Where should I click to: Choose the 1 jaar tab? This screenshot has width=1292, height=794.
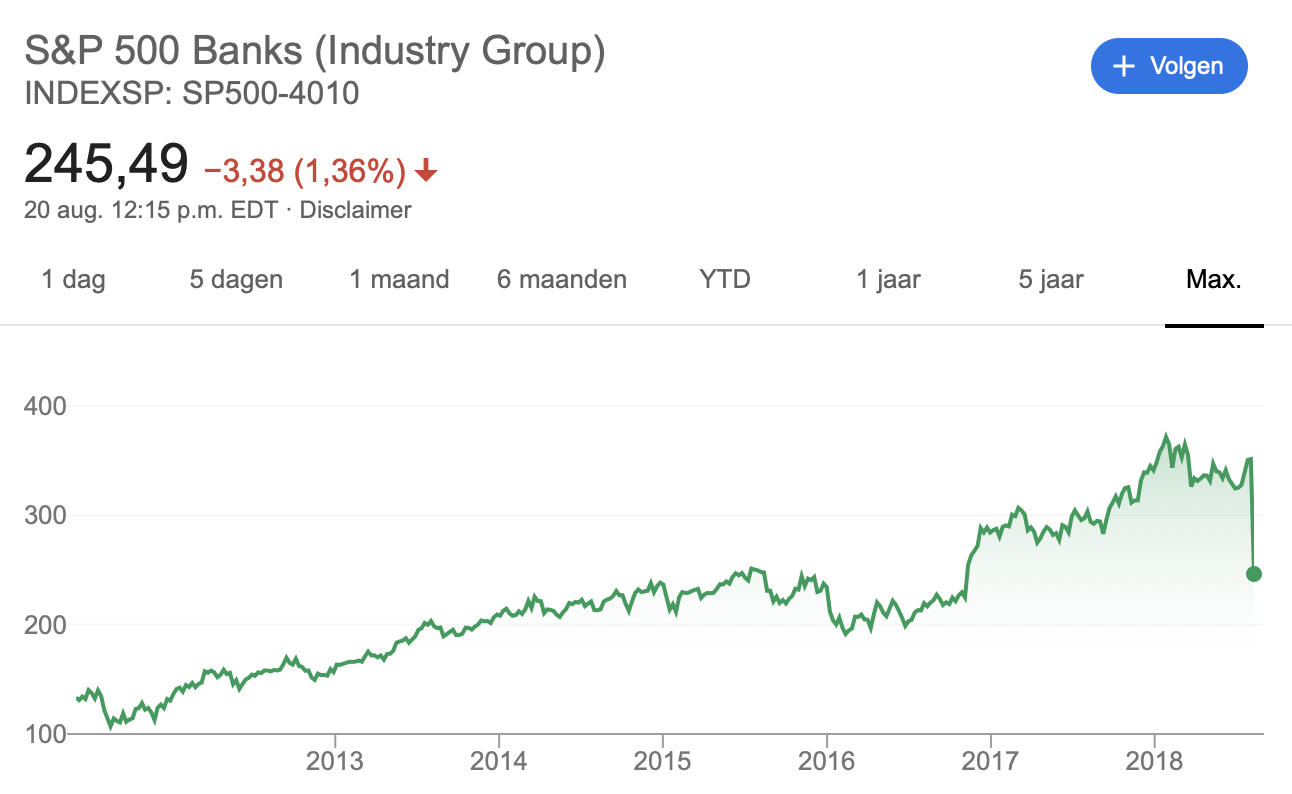[x=888, y=279]
